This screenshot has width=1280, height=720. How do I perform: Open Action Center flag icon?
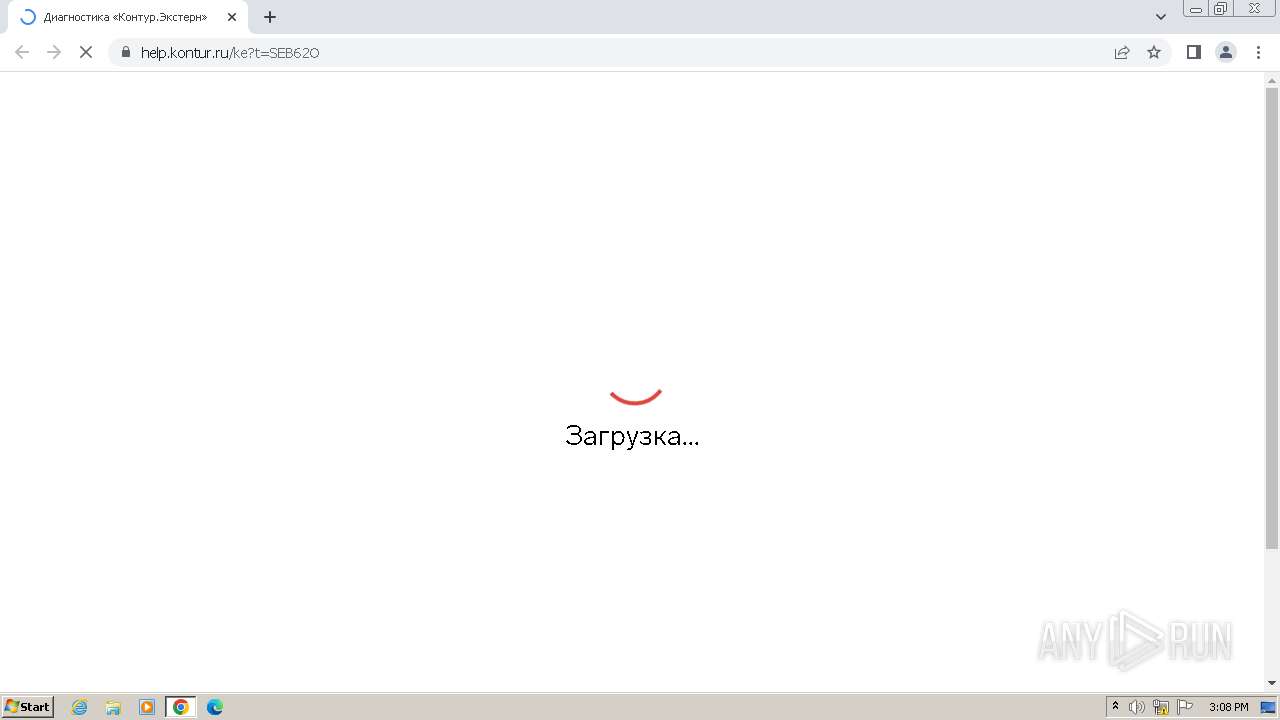(1185, 707)
